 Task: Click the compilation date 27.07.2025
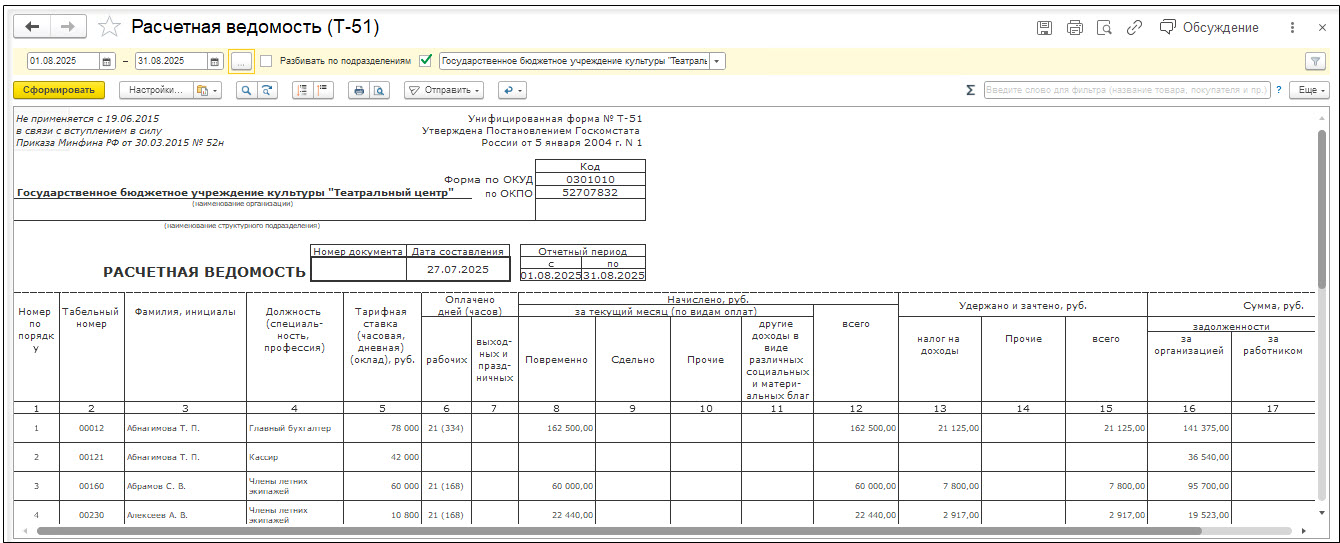pyautogui.click(x=458, y=269)
